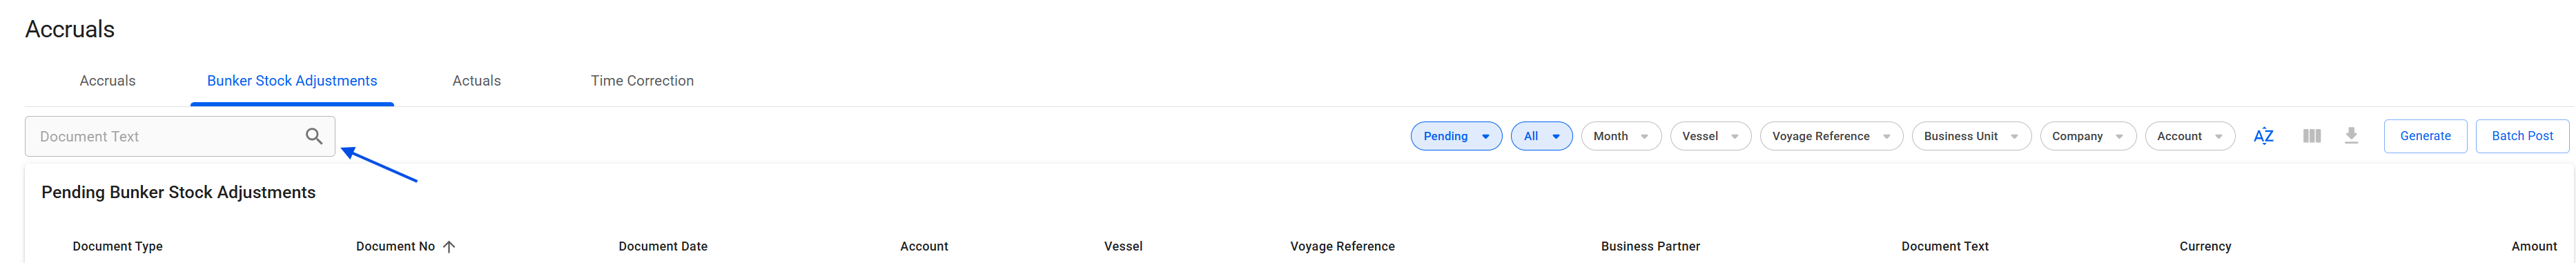The width and height of the screenshot is (2576, 263).
Task: Open the Month filter dropdown
Action: pyautogui.click(x=1621, y=136)
